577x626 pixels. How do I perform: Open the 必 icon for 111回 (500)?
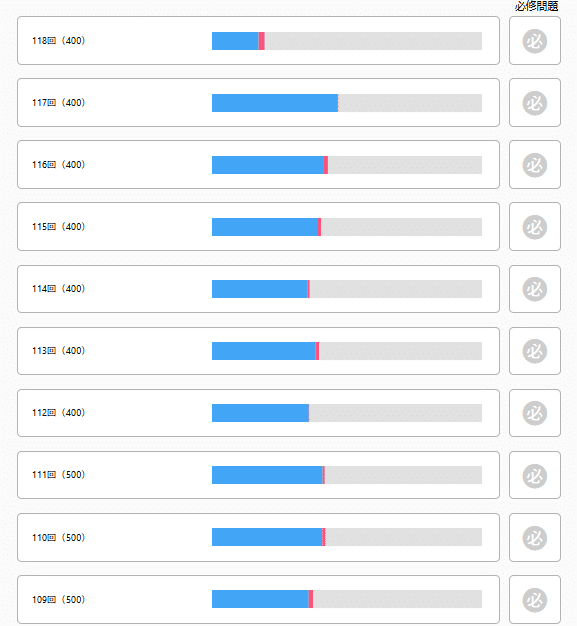click(x=535, y=475)
